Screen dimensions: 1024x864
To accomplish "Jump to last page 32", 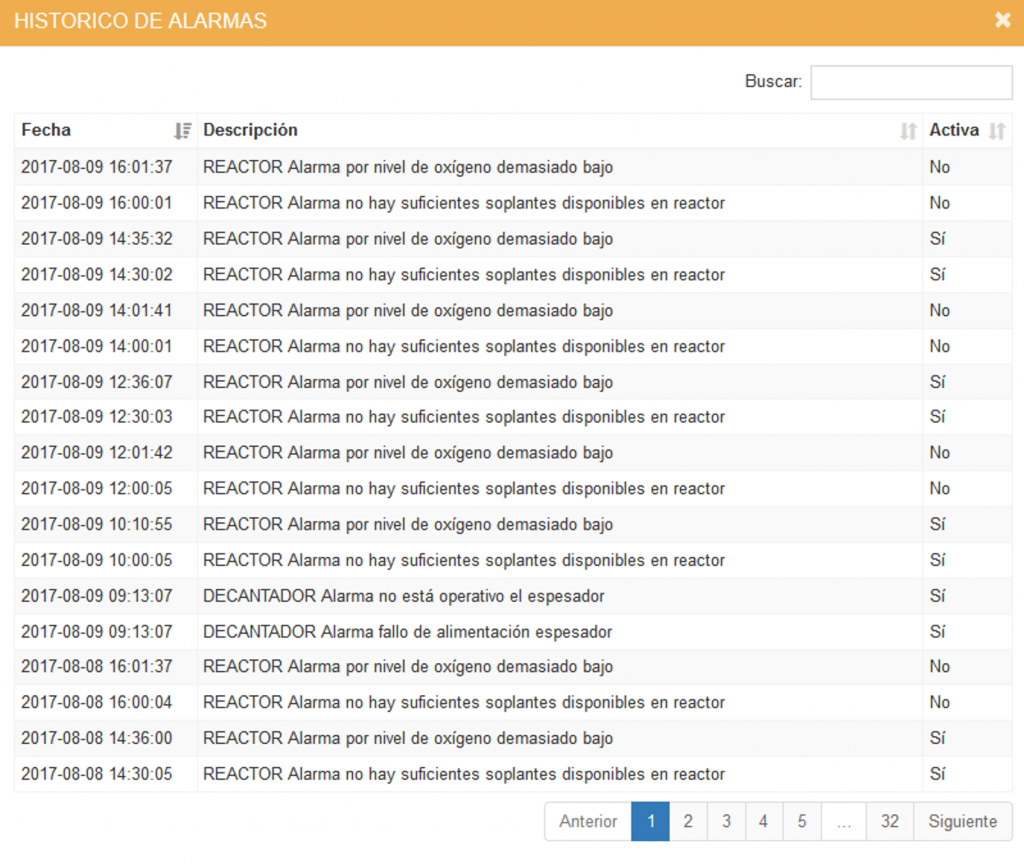I will tap(889, 821).
